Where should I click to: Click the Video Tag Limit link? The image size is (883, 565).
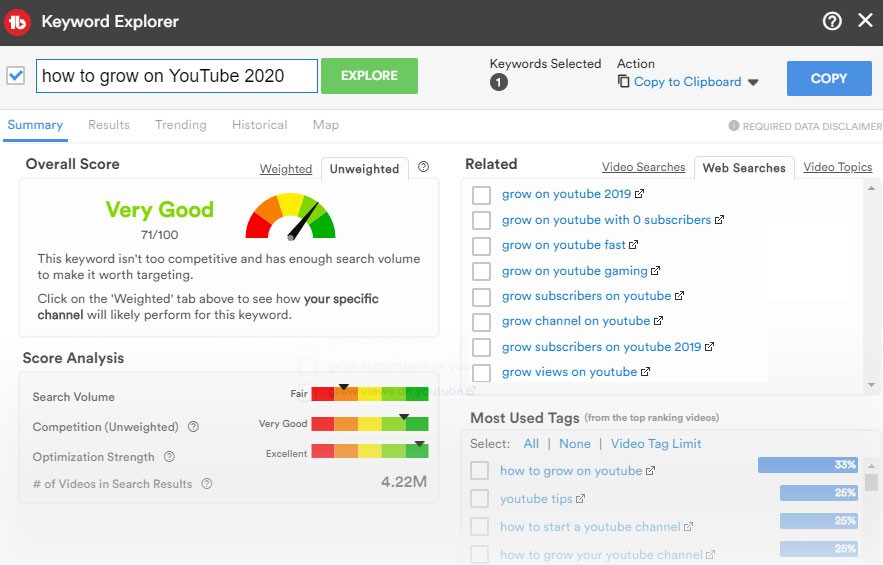(x=656, y=444)
